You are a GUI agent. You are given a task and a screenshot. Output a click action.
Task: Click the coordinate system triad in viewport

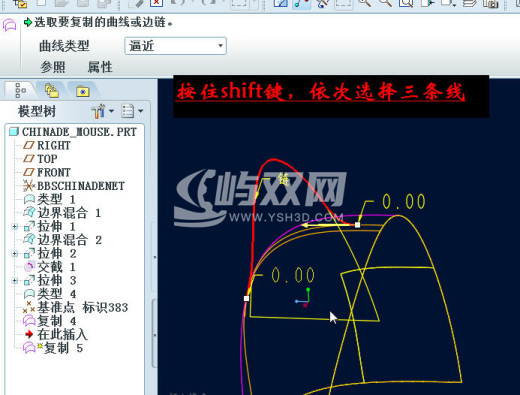(x=304, y=297)
